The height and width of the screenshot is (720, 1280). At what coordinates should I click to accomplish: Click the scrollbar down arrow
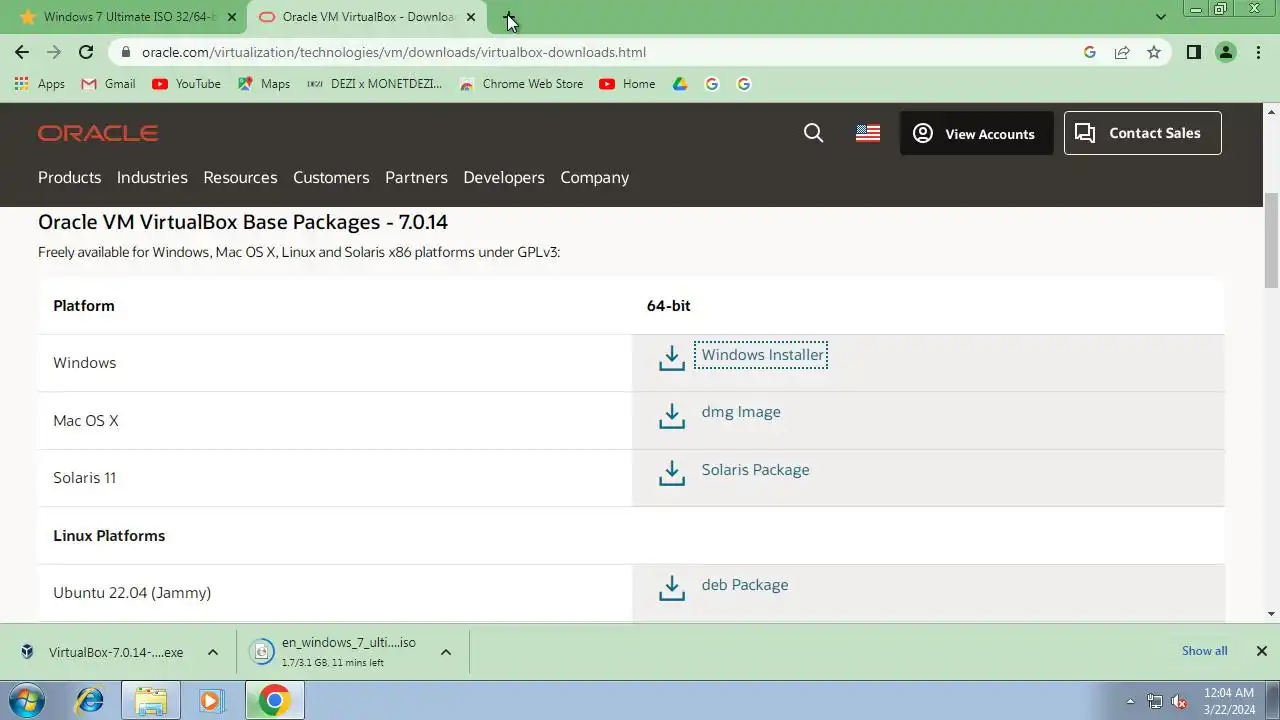[1271, 614]
